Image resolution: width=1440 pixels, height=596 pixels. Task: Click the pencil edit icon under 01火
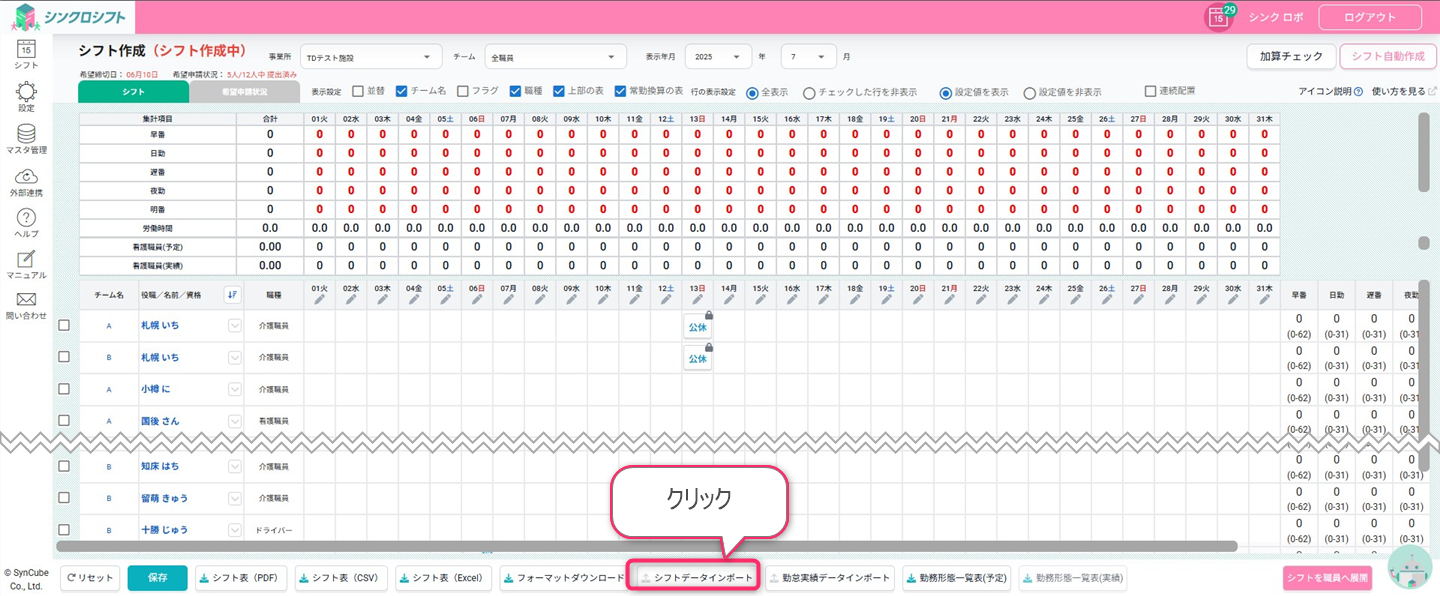pos(320,299)
